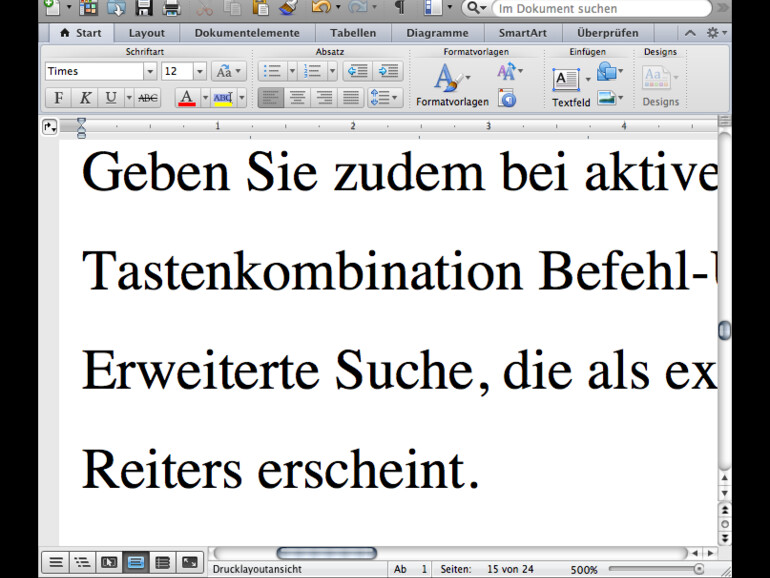
Task: Open the Formatvorlagen styles gallery
Action: point(452,85)
